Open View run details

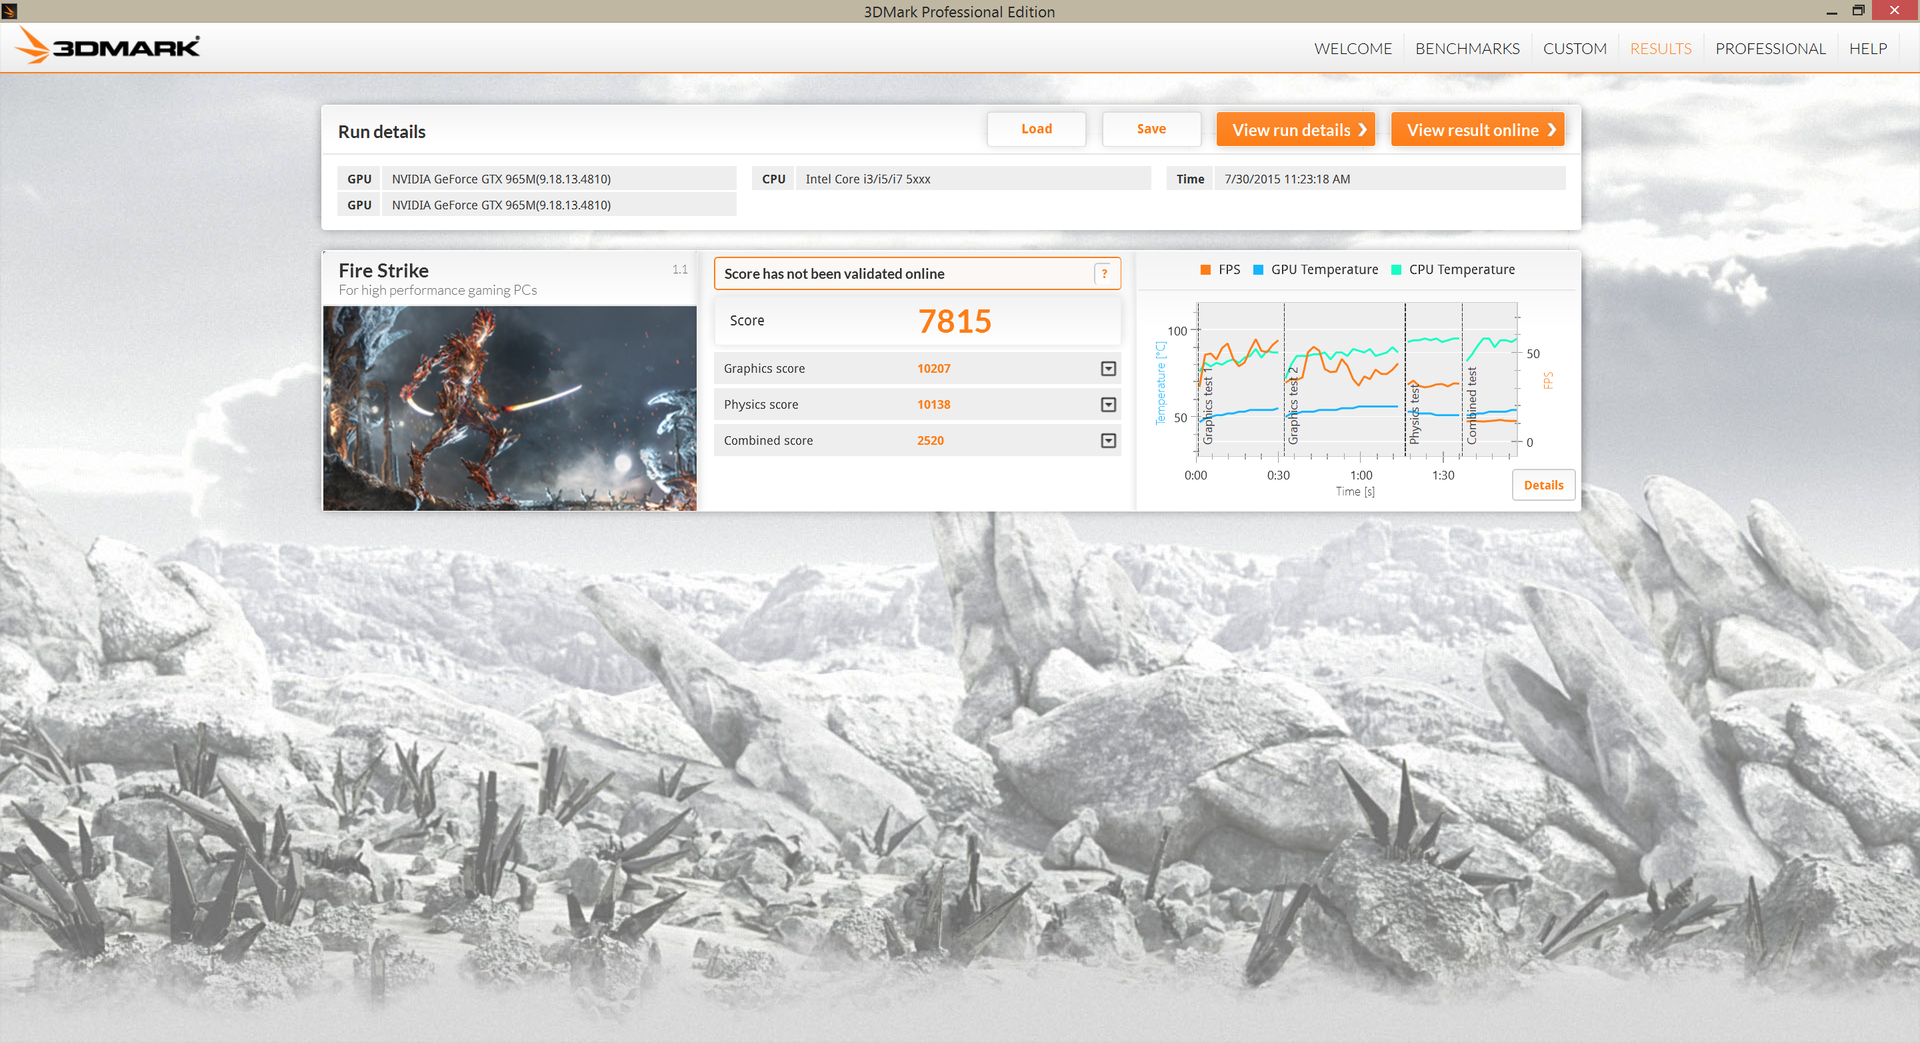pyautogui.click(x=1296, y=129)
